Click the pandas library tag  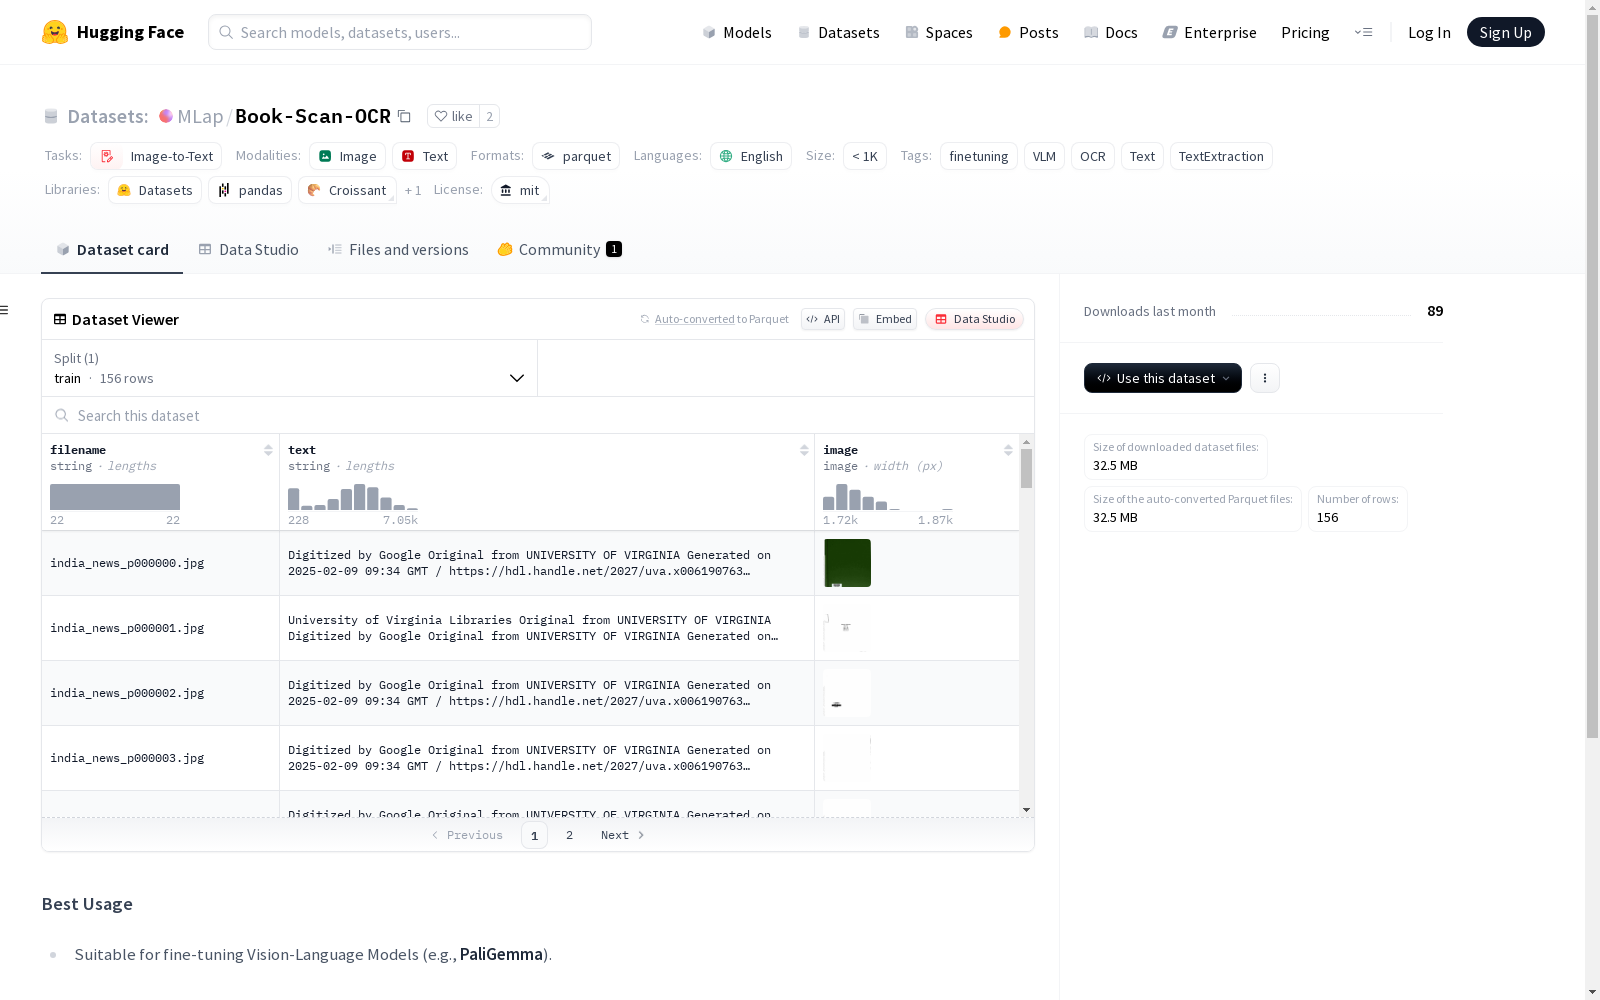[x=250, y=190]
